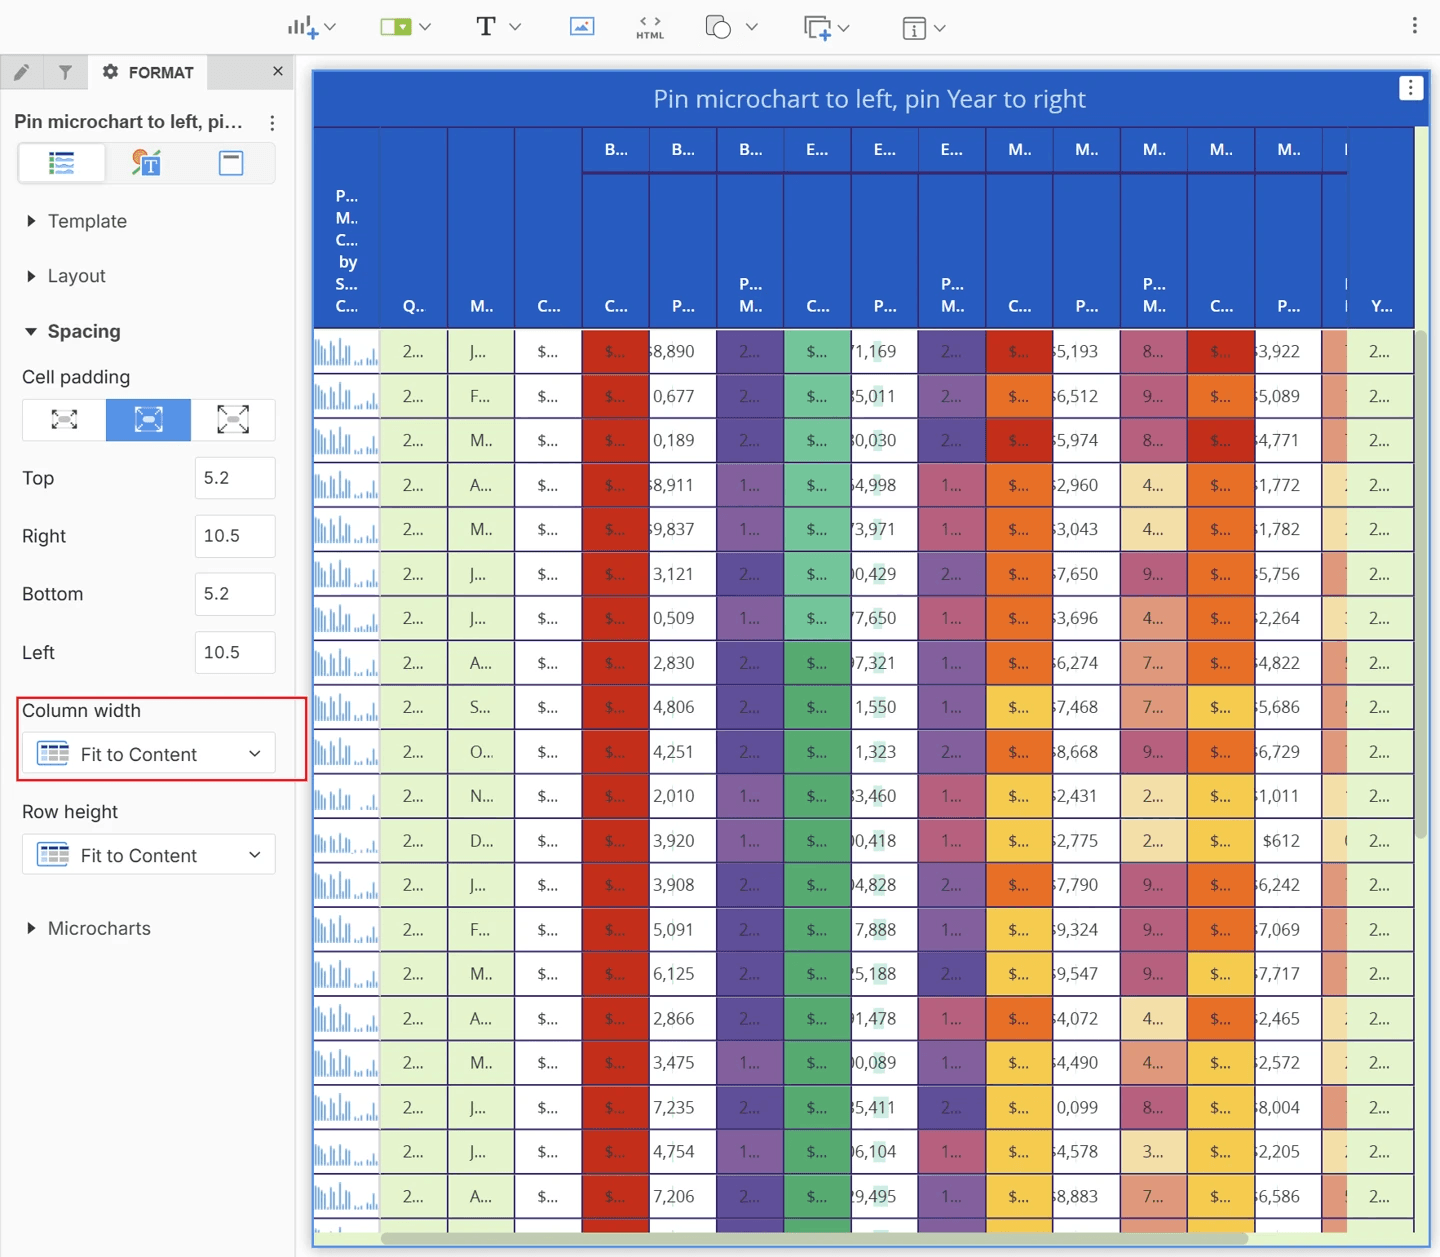The image size is (1440, 1257).
Task: Insert an image using the image icon
Action: (x=581, y=27)
